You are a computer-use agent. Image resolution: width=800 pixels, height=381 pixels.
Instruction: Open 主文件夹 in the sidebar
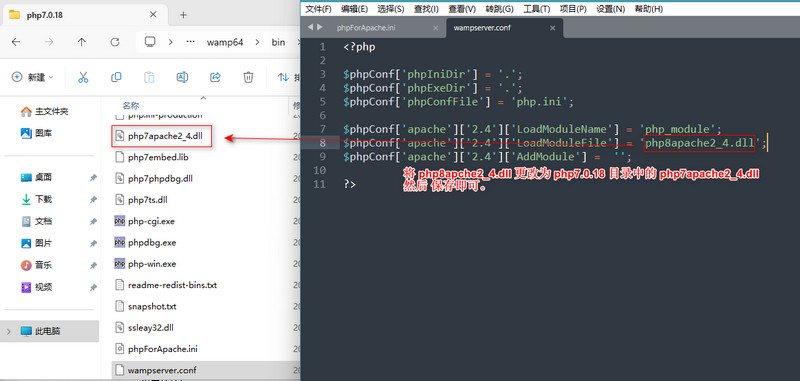(x=44, y=111)
